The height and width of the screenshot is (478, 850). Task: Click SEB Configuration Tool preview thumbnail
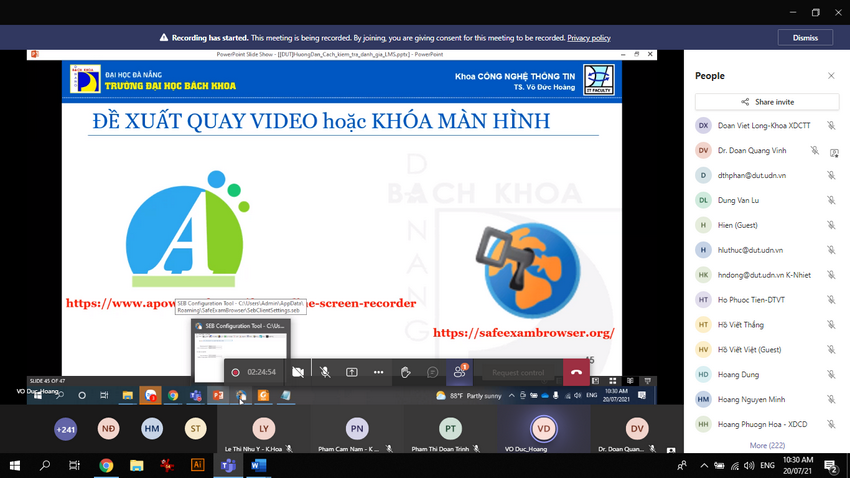click(x=241, y=351)
